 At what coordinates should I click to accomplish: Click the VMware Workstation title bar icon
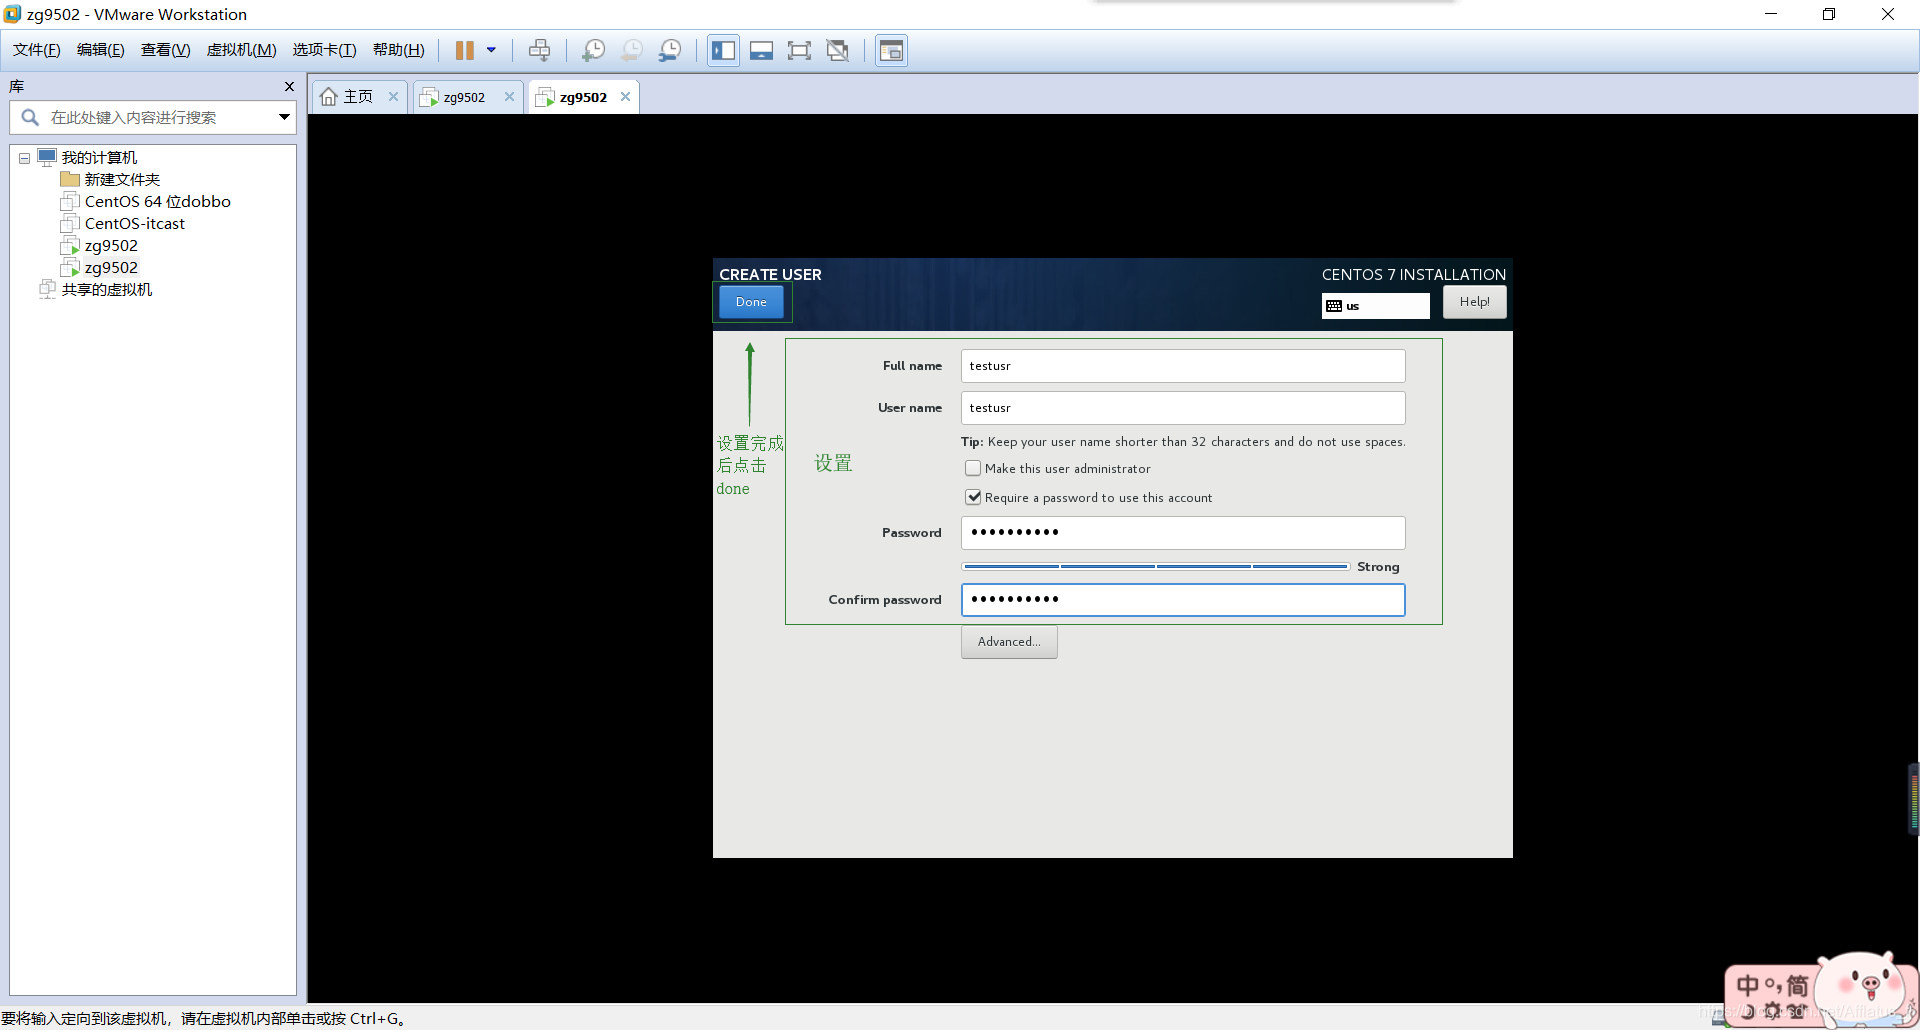click(x=12, y=14)
